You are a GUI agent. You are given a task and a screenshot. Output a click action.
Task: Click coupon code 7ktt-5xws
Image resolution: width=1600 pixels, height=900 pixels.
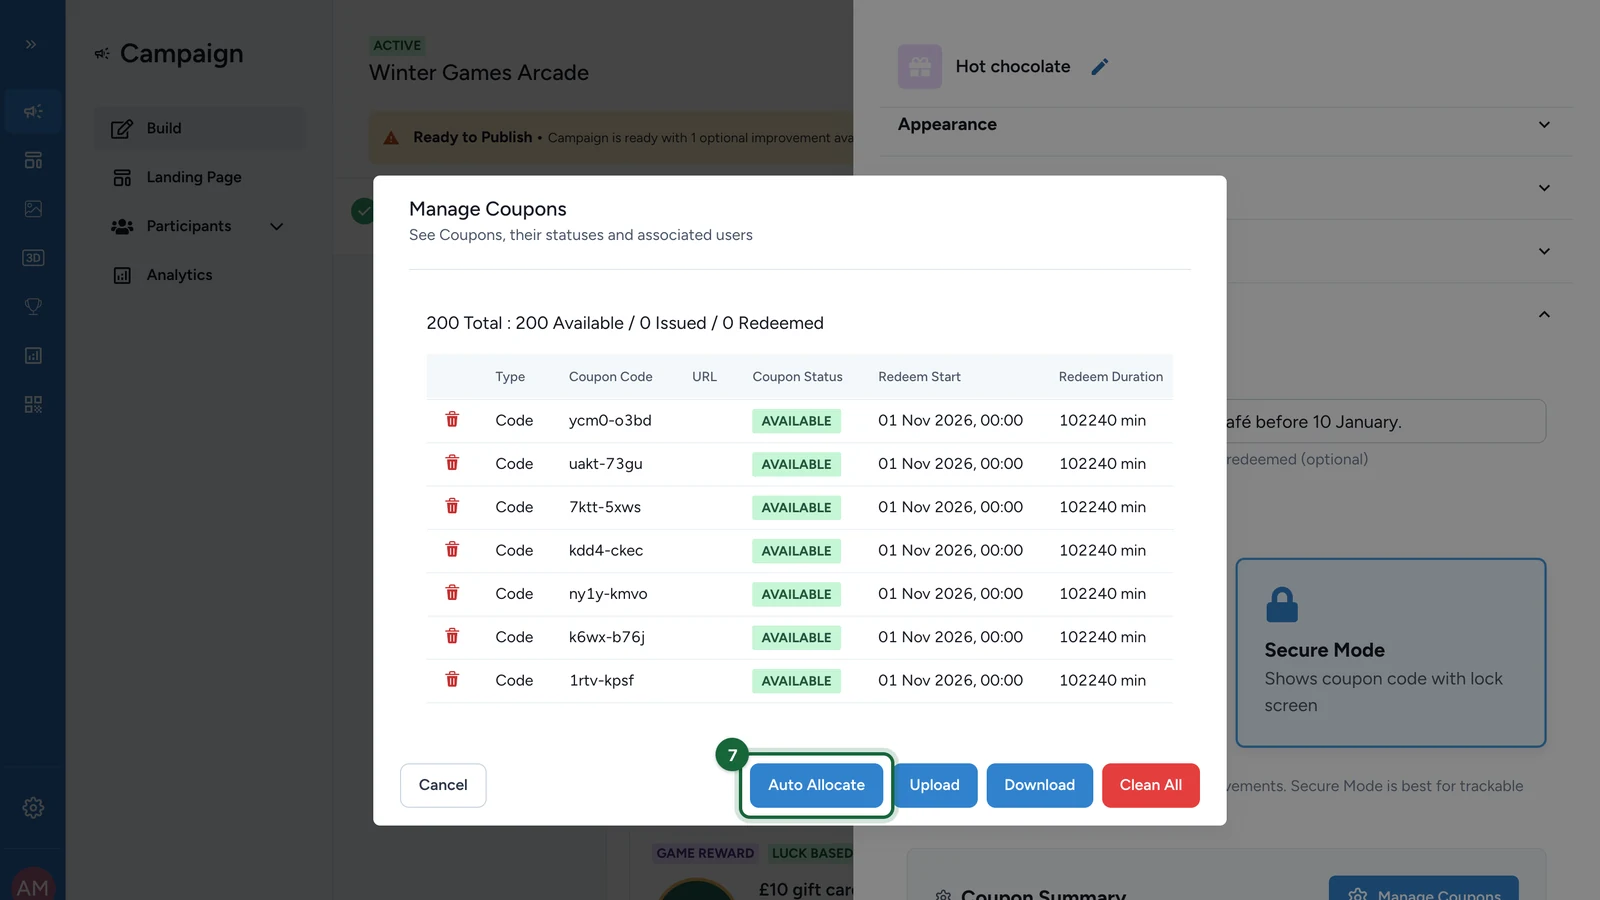coord(605,507)
